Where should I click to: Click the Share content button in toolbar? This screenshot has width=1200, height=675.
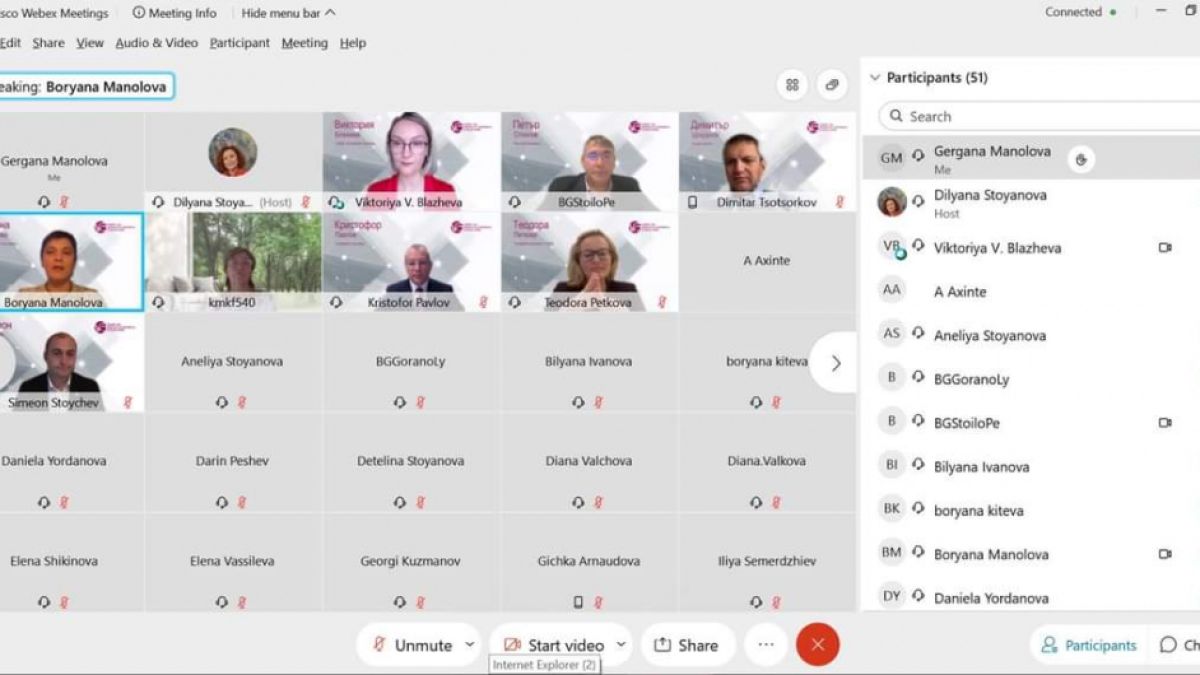click(687, 645)
